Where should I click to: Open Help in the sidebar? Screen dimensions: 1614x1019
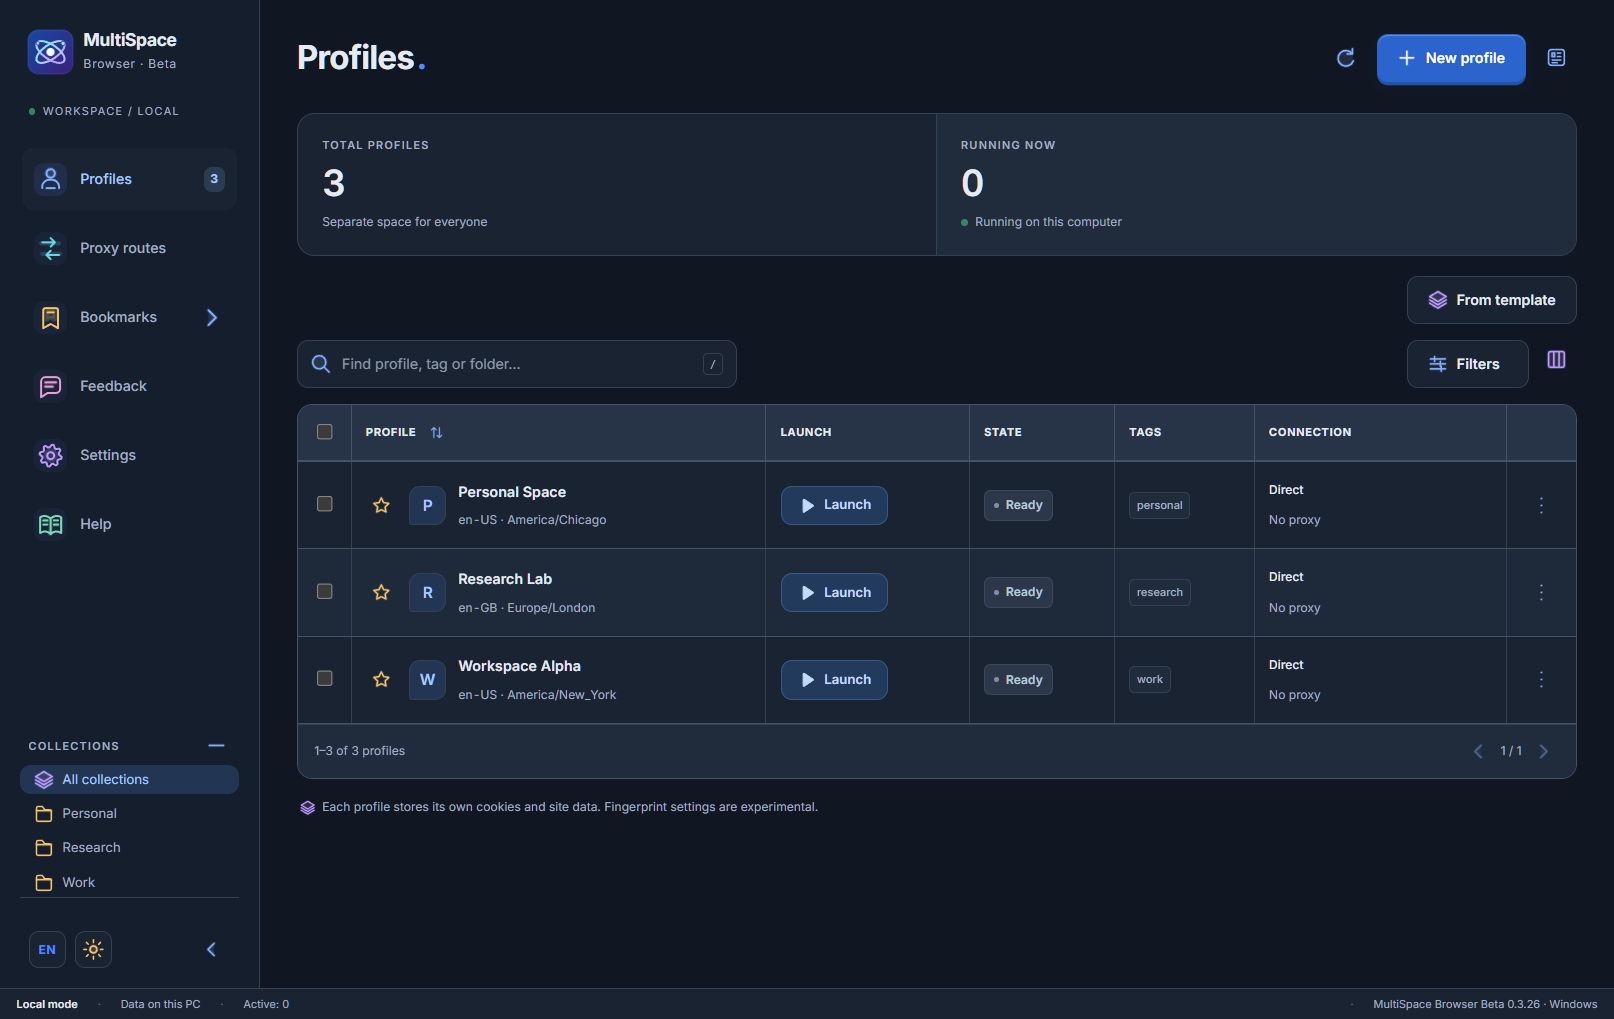[129, 524]
